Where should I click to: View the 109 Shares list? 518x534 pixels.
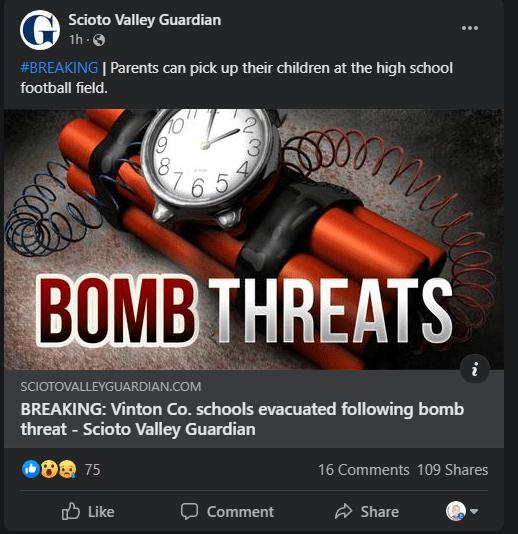tap(453, 470)
